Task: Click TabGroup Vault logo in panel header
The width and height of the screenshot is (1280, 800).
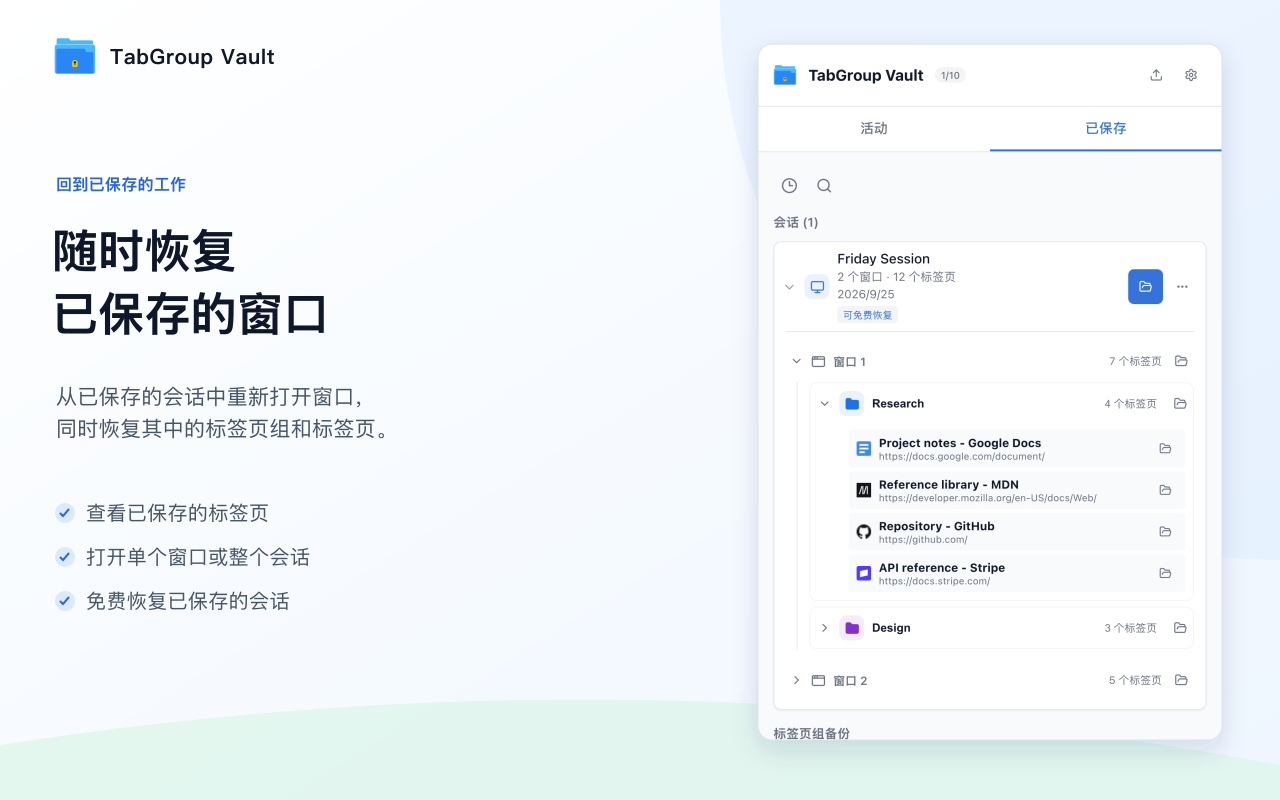Action: click(x=785, y=75)
